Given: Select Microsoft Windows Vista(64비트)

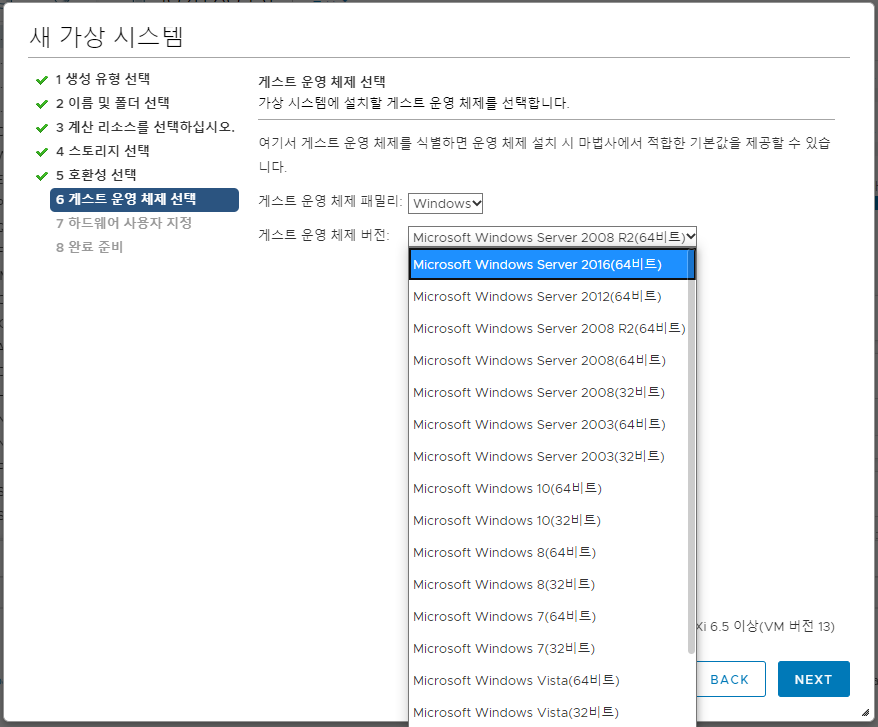Looking at the screenshot, I should click(549, 679).
